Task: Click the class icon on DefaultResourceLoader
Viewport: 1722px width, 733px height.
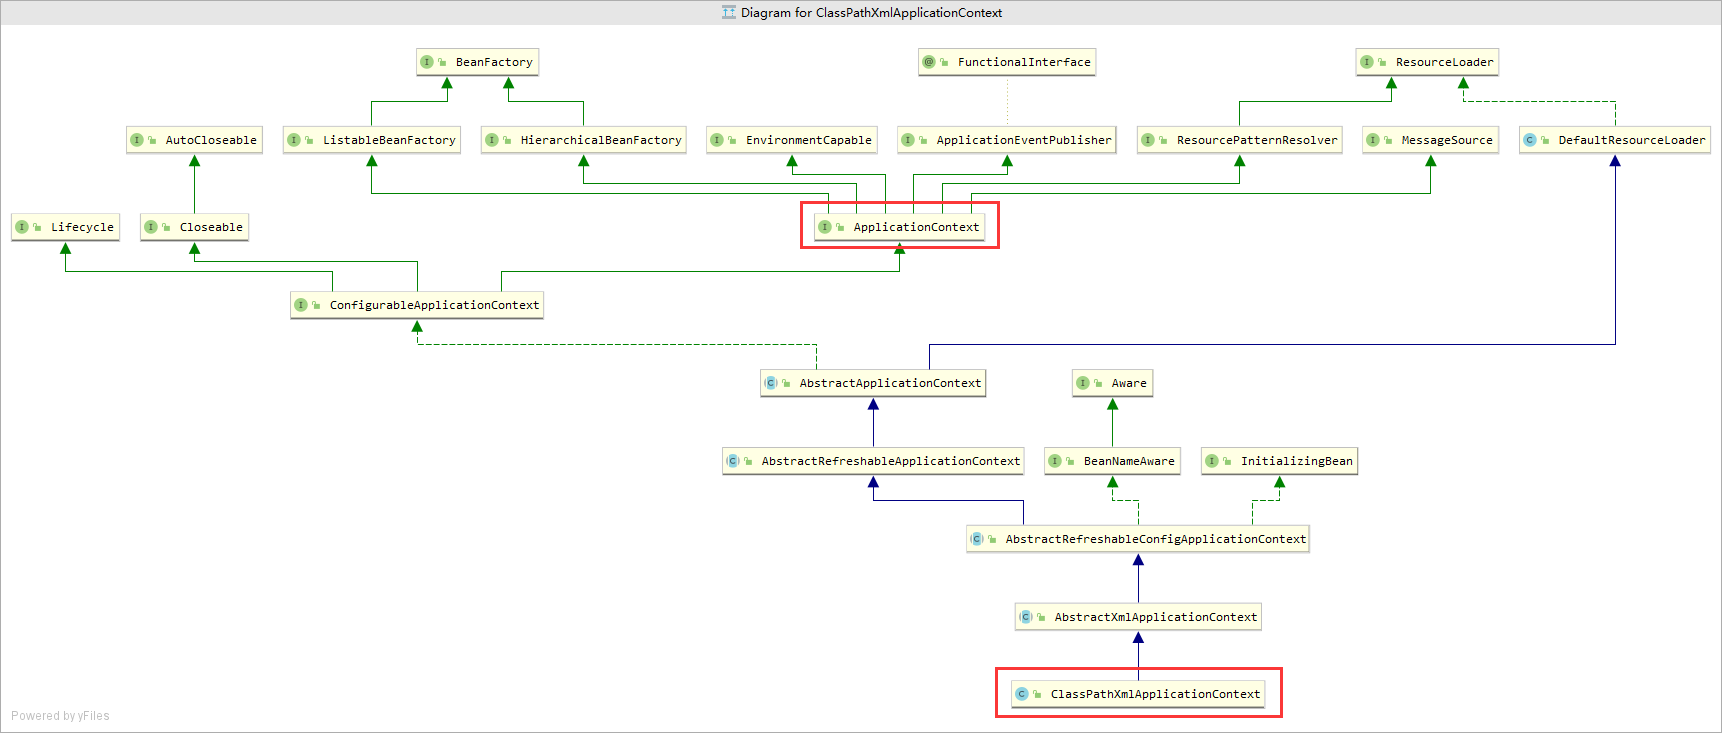Action: 1530,140
